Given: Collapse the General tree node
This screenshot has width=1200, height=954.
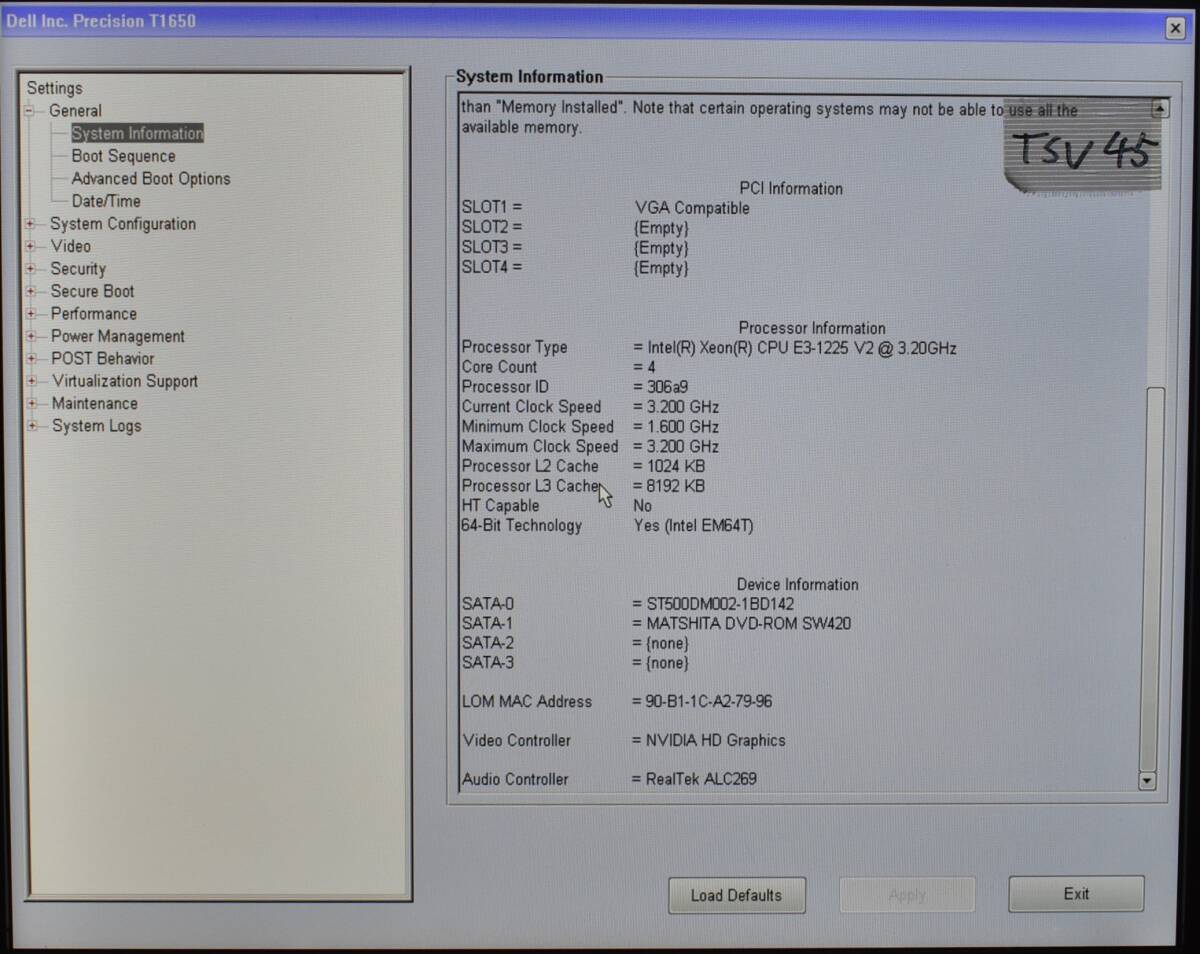Looking at the screenshot, I should point(30,111).
